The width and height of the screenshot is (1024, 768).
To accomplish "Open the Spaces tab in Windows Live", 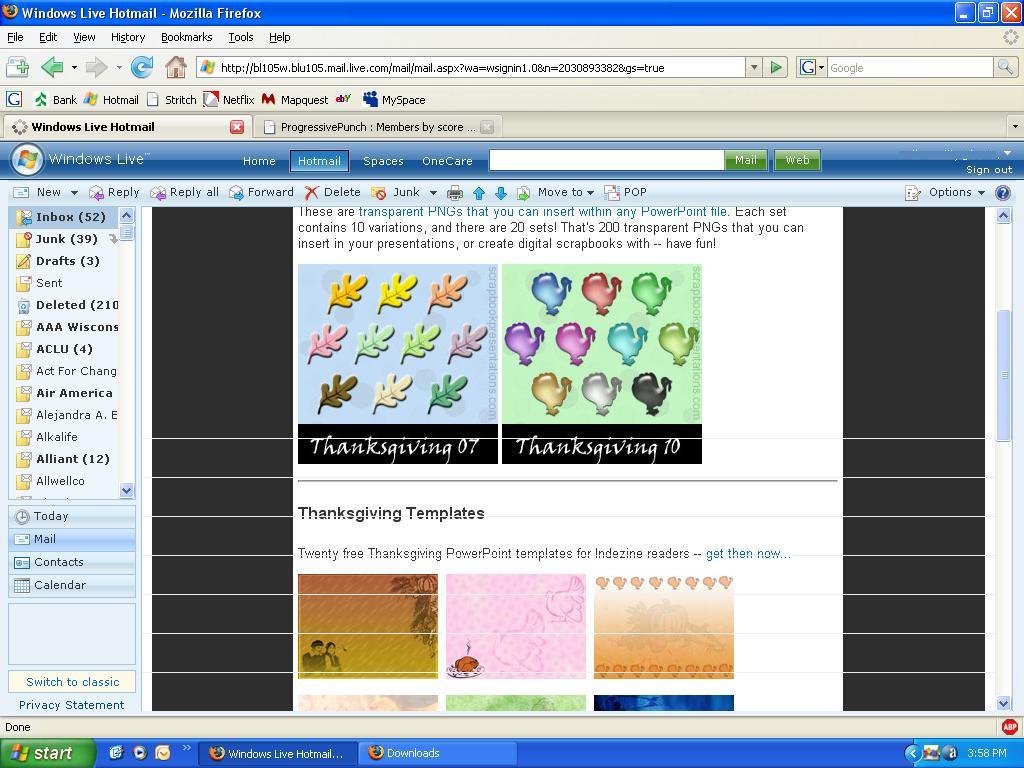I will (383, 161).
